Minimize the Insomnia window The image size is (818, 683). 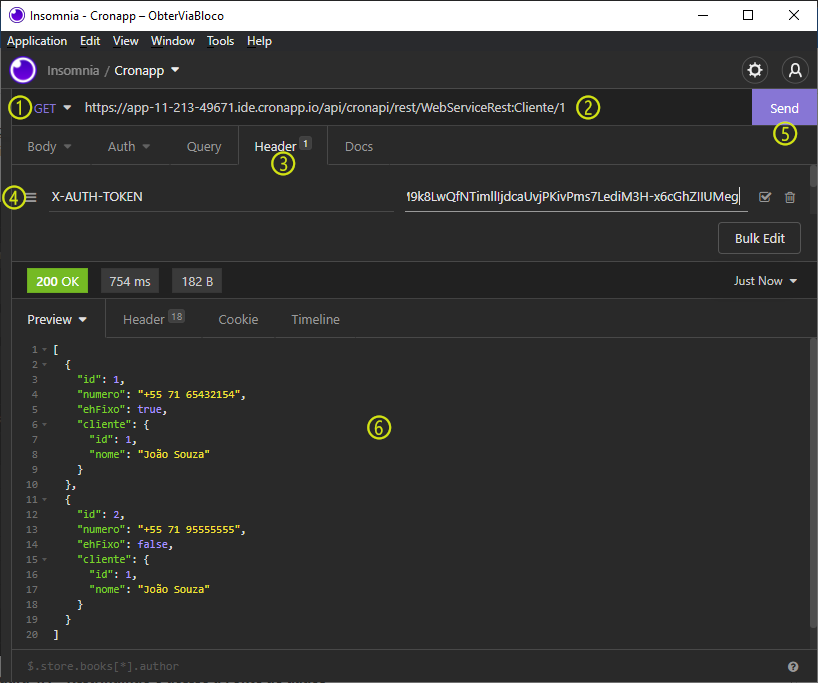tap(703, 16)
